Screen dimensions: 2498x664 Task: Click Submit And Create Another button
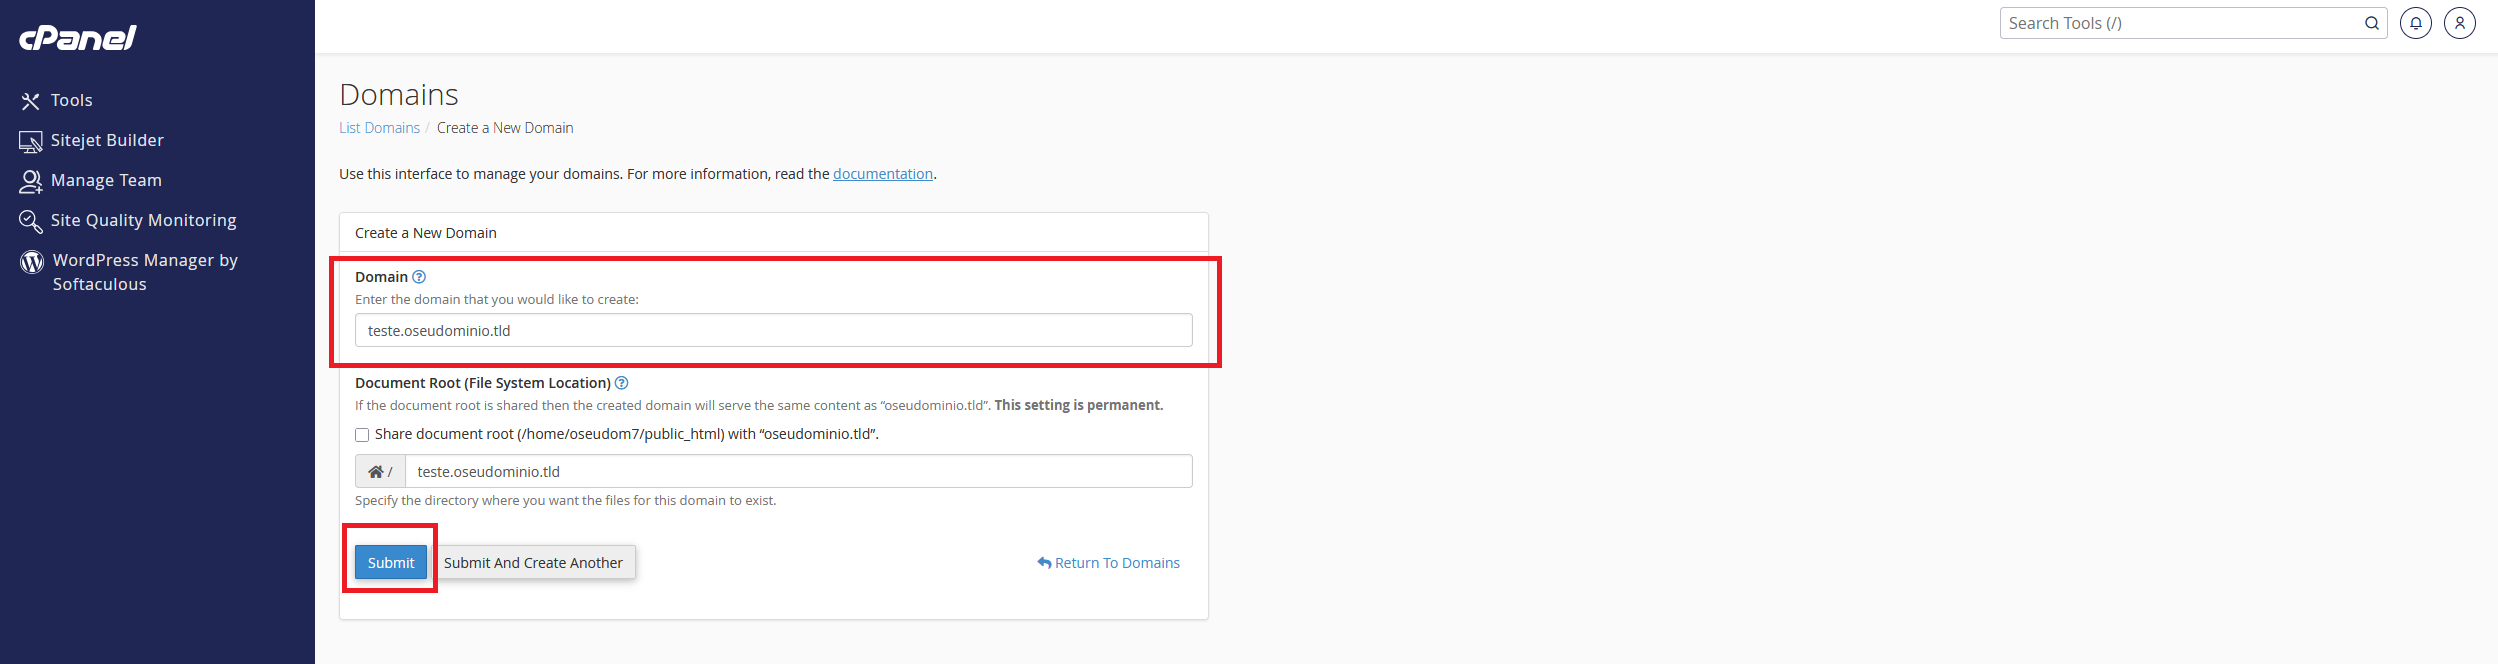tap(533, 563)
